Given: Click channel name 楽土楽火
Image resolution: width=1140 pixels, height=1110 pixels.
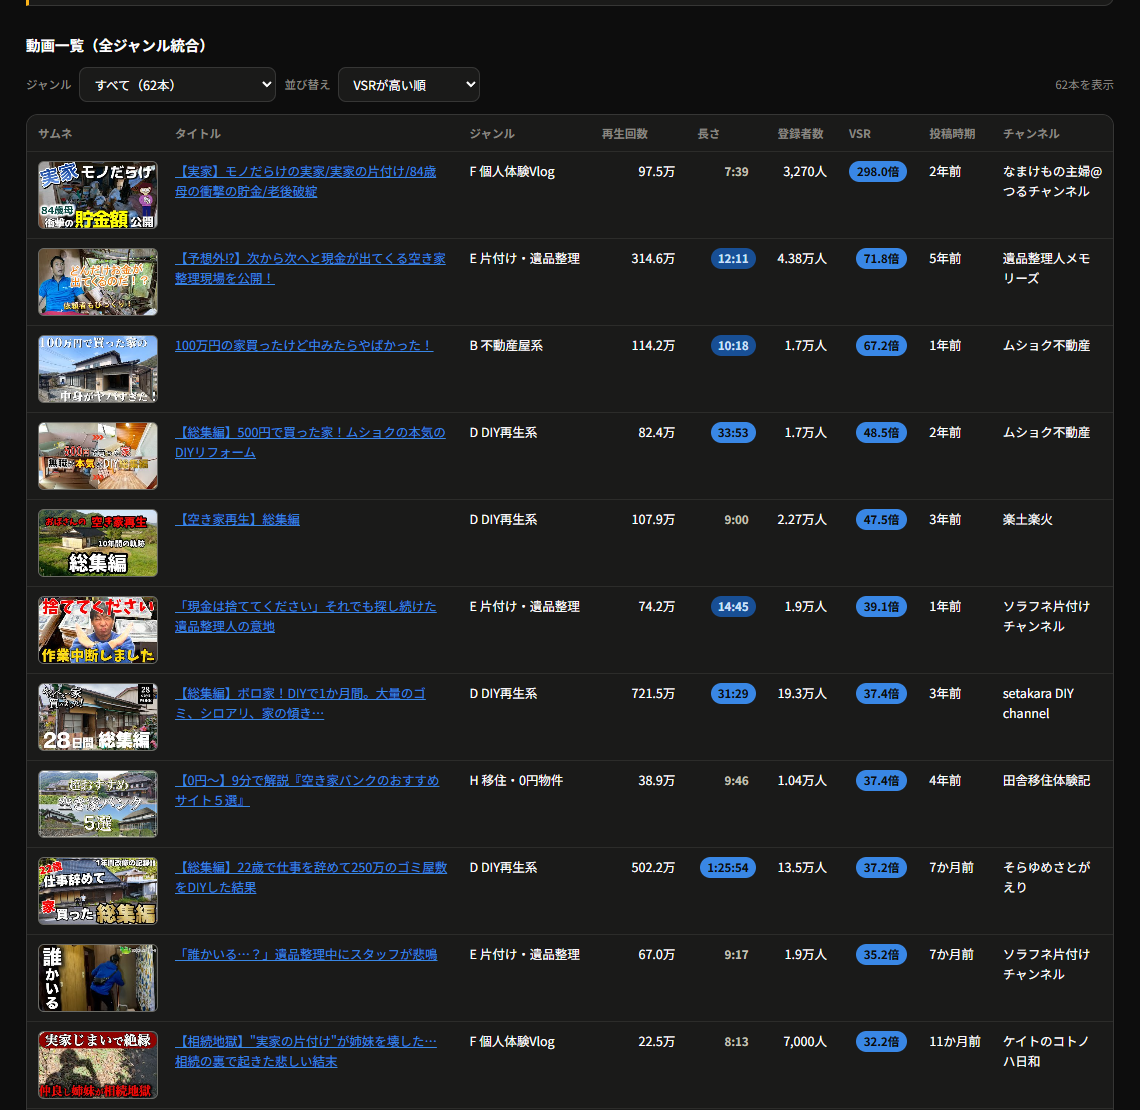Looking at the screenshot, I should point(1027,520).
